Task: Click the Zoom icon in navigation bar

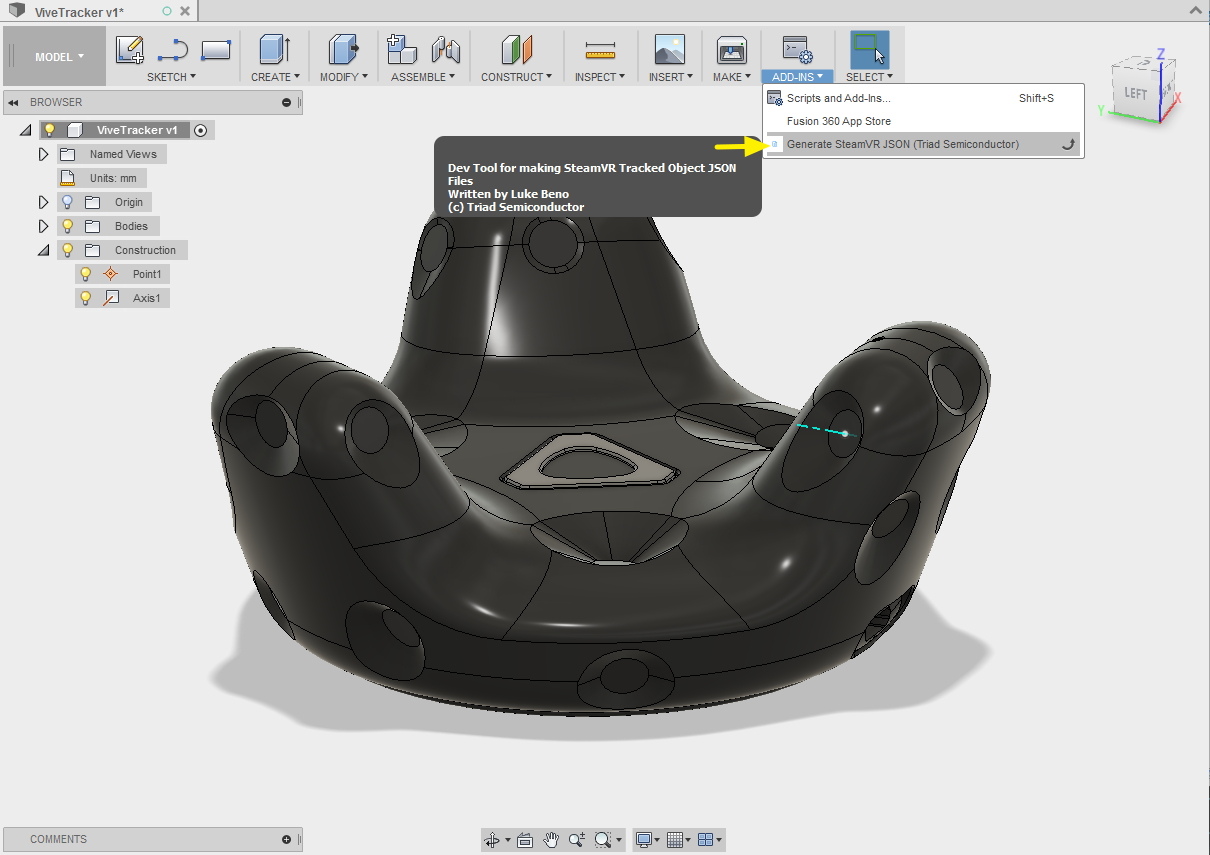Action: [x=577, y=839]
